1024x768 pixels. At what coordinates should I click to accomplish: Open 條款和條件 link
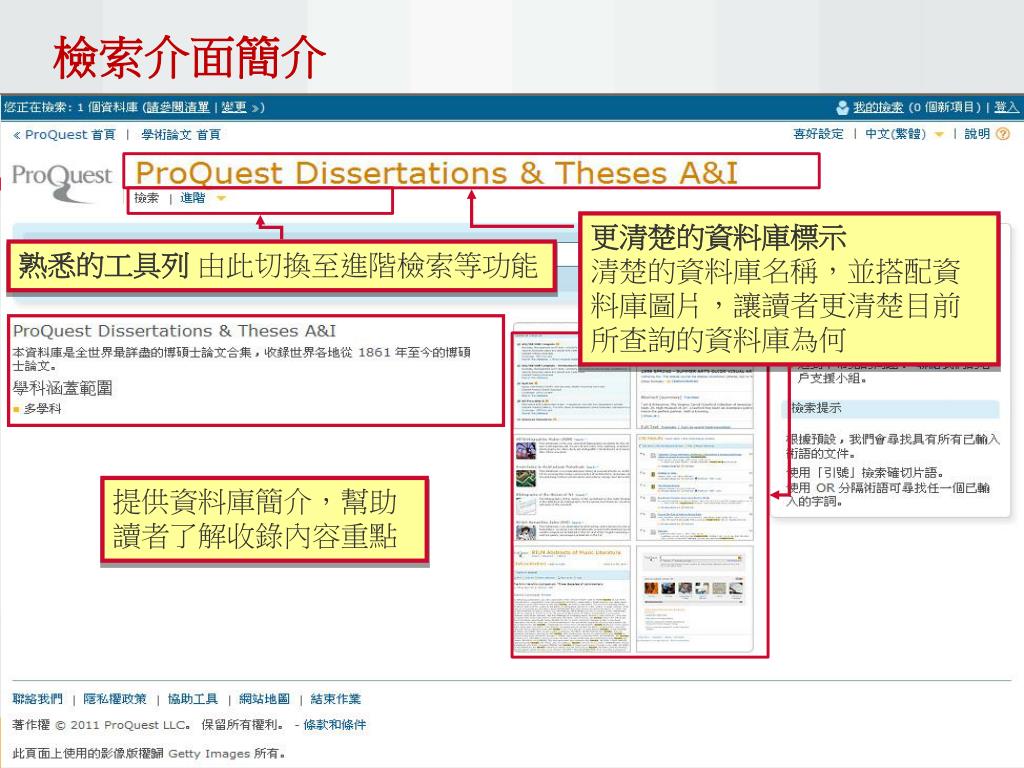coord(334,725)
